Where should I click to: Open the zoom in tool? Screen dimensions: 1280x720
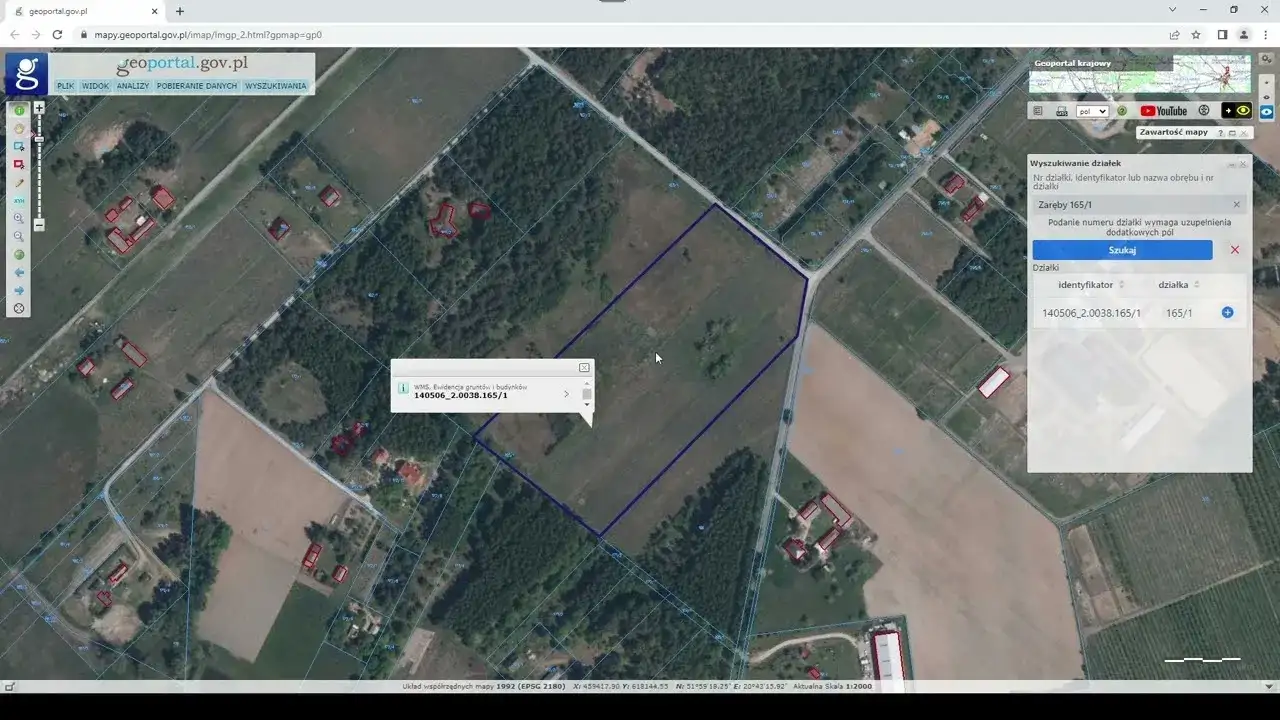tap(18, 219)
